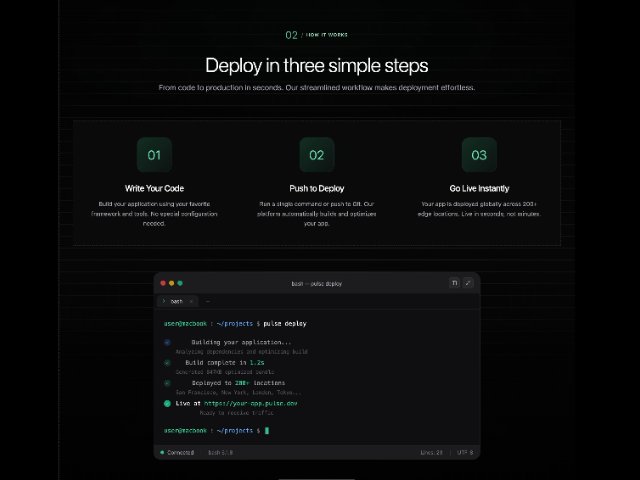
Task: Select the bash terminal tab
Action: pyautogui.click(x=178, y=301)
